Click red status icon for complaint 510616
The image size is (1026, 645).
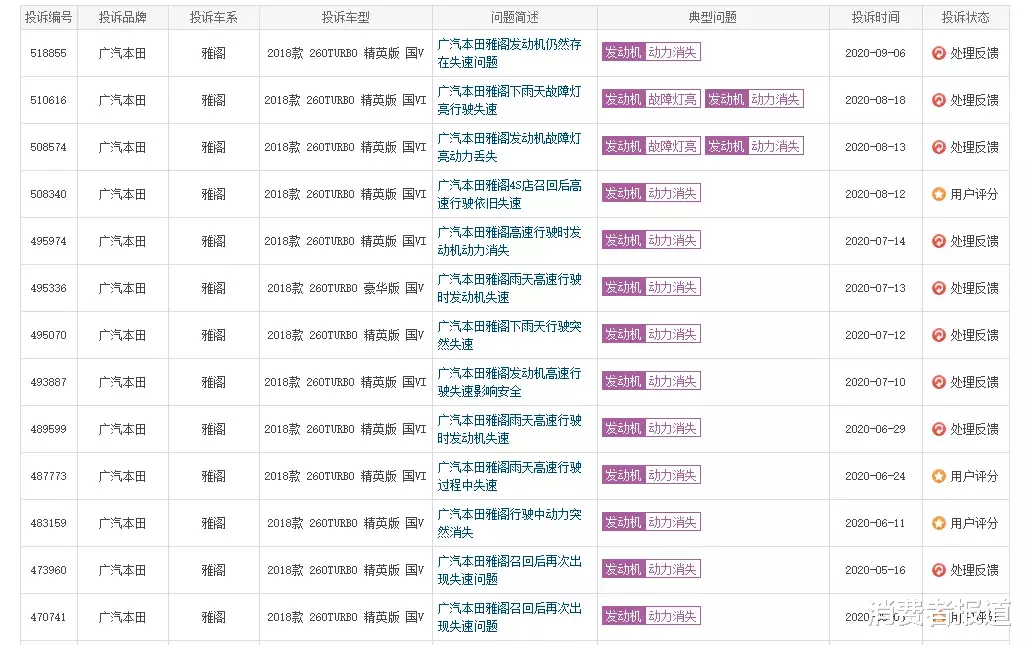pos(938,100)
